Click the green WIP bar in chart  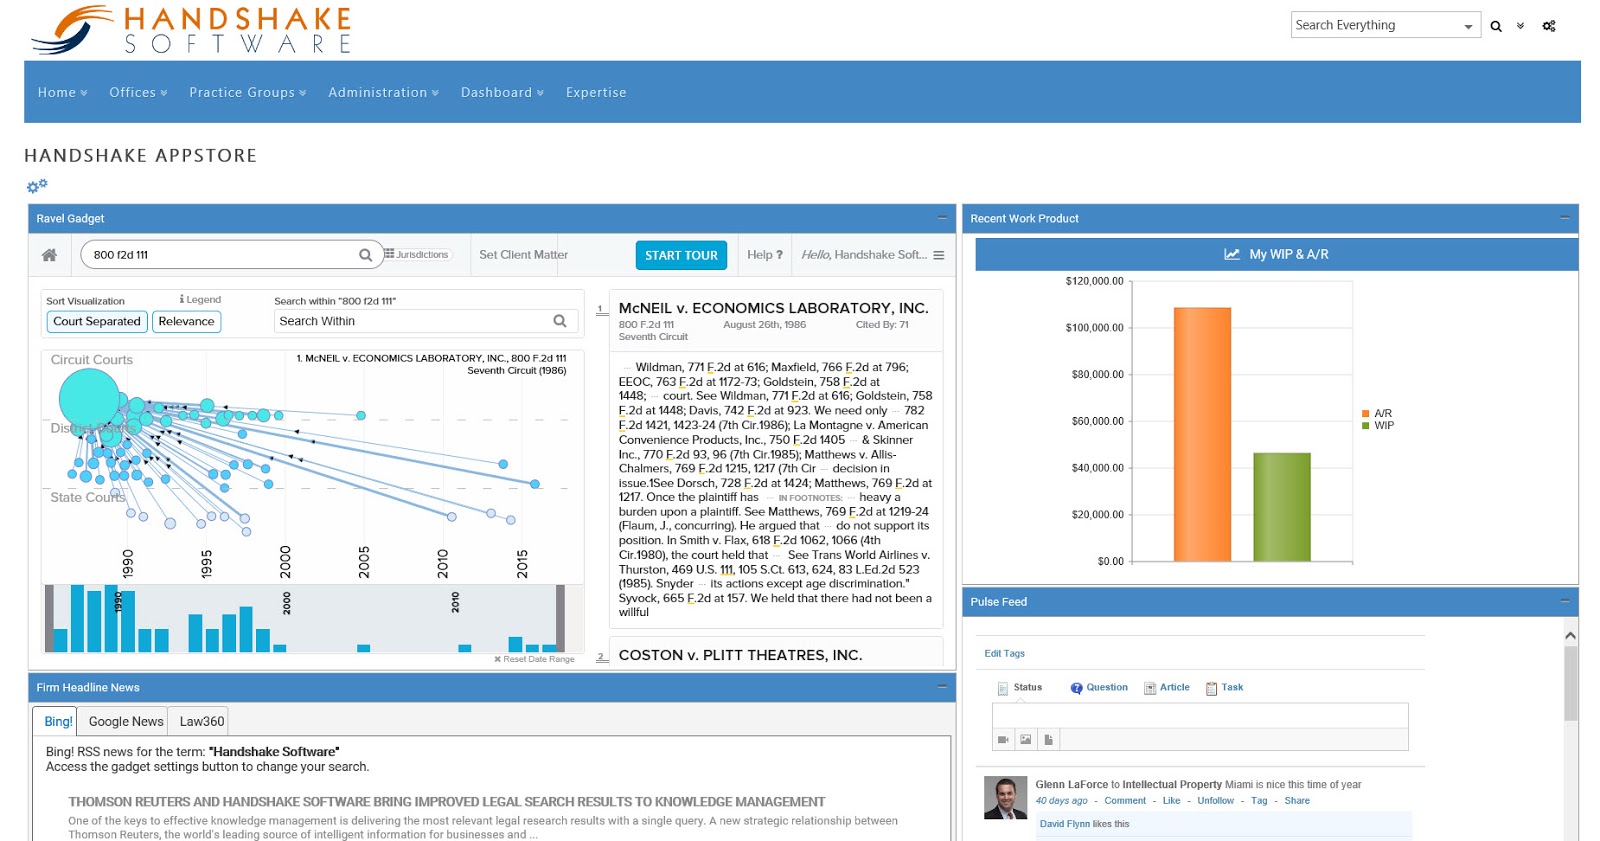pyautogui.click(x=1282, y=507)
